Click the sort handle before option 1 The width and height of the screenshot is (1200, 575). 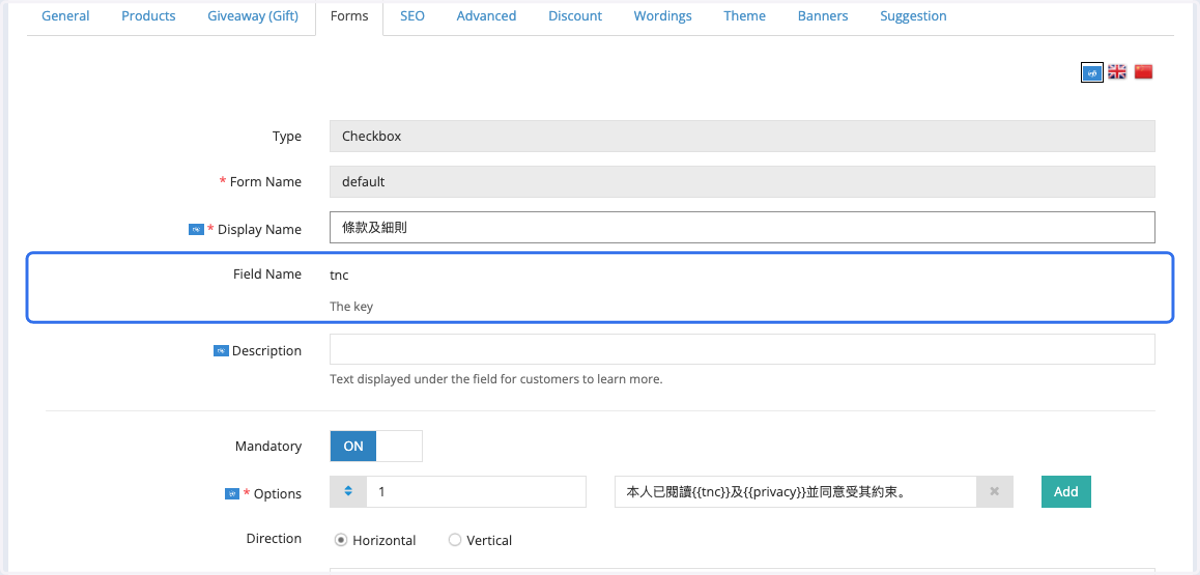tap(348, 492)
